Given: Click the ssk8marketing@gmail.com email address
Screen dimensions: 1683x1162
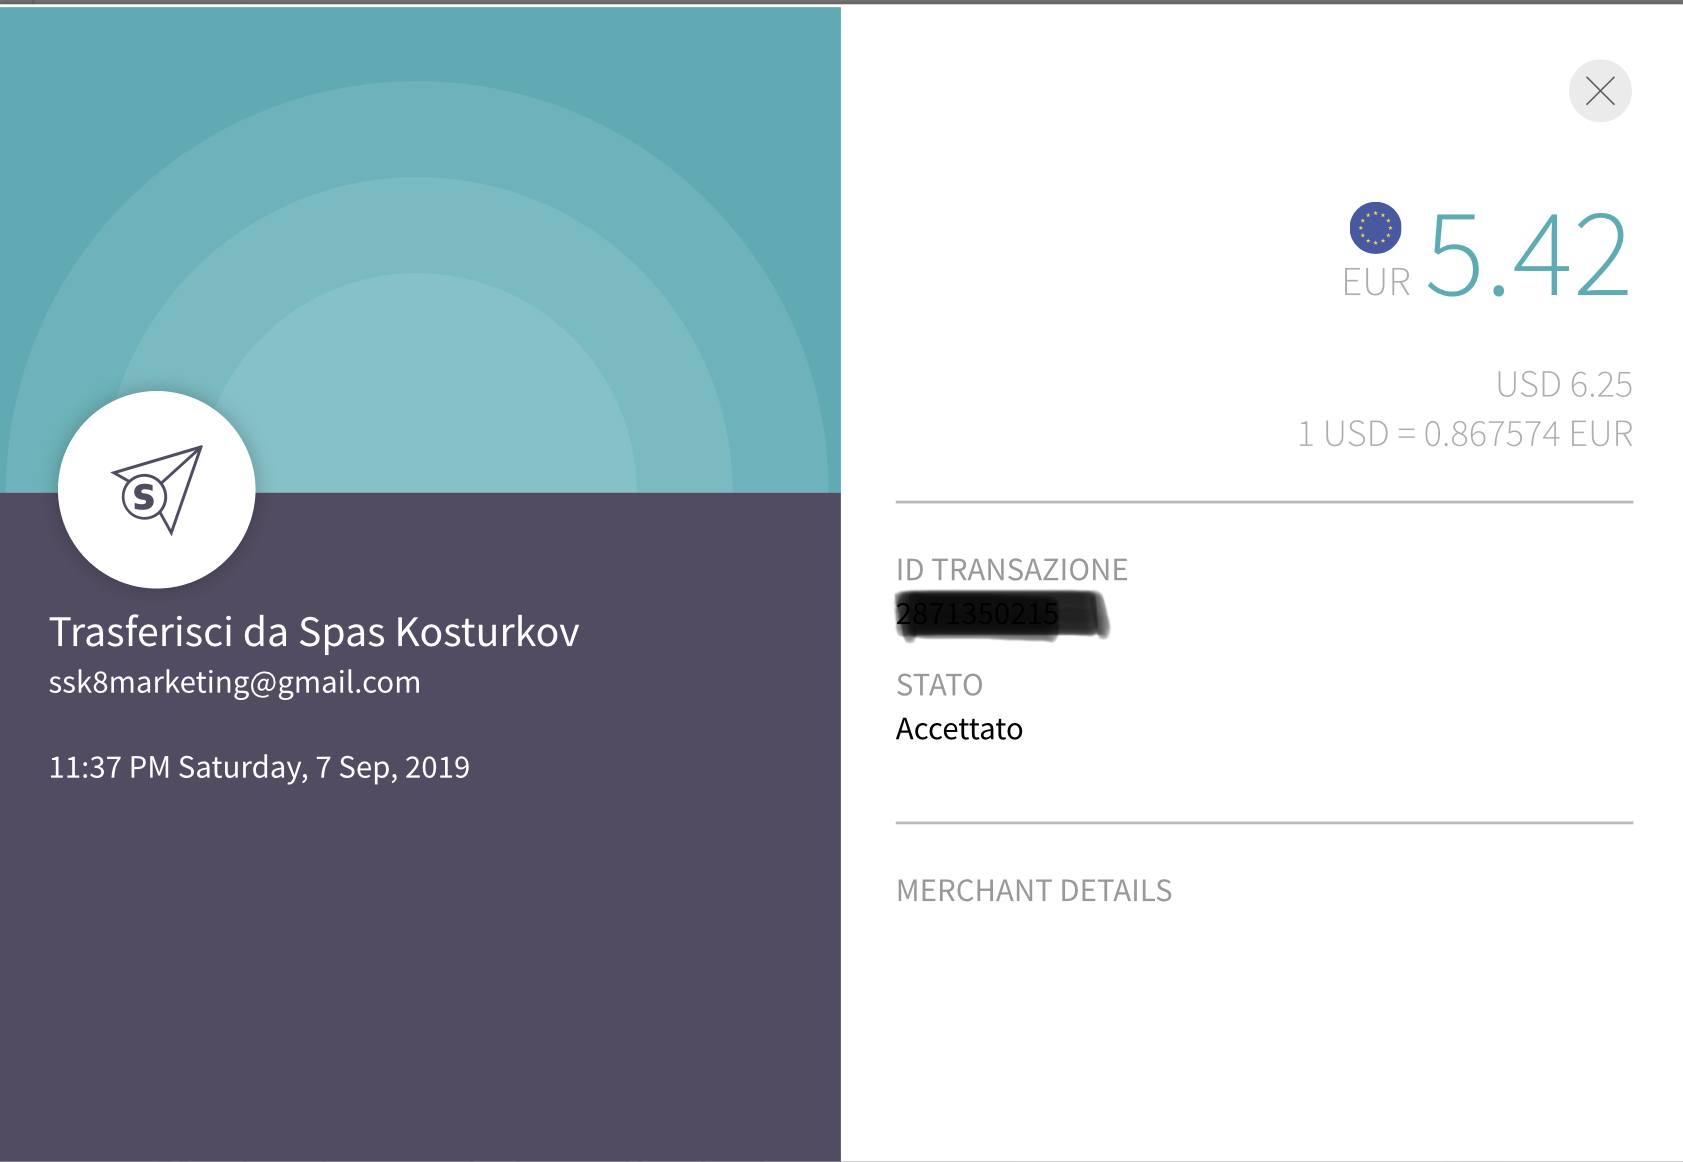Looking at the screenshot, I should pos(234,682).
